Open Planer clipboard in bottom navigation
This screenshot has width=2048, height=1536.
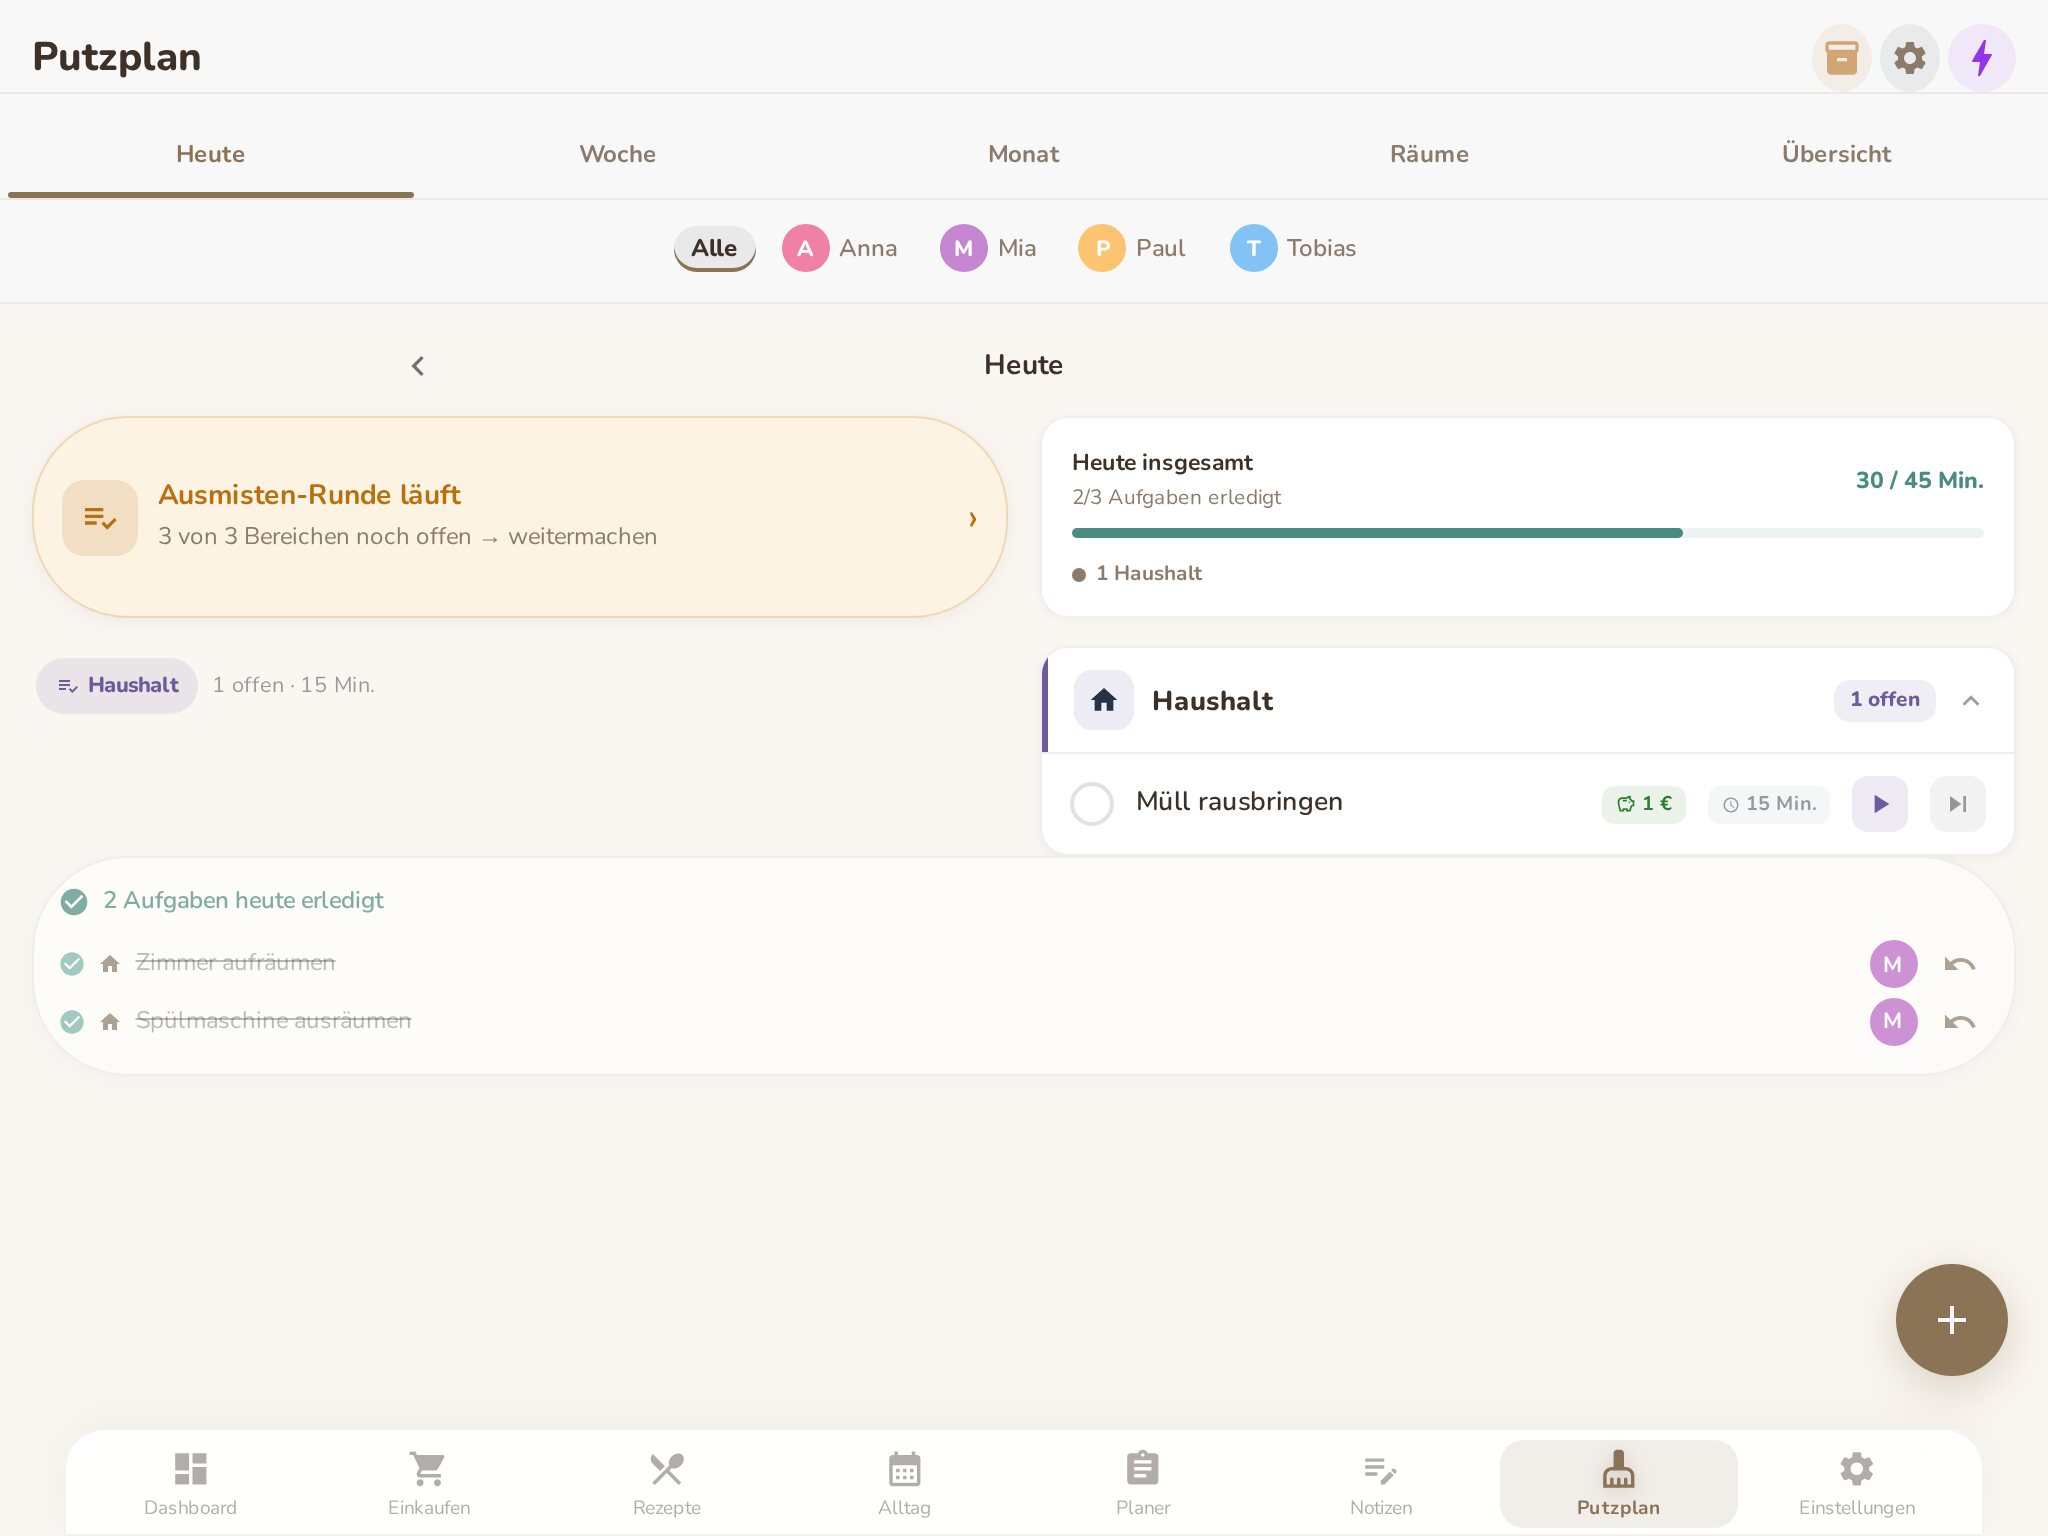(1143, 1484)
